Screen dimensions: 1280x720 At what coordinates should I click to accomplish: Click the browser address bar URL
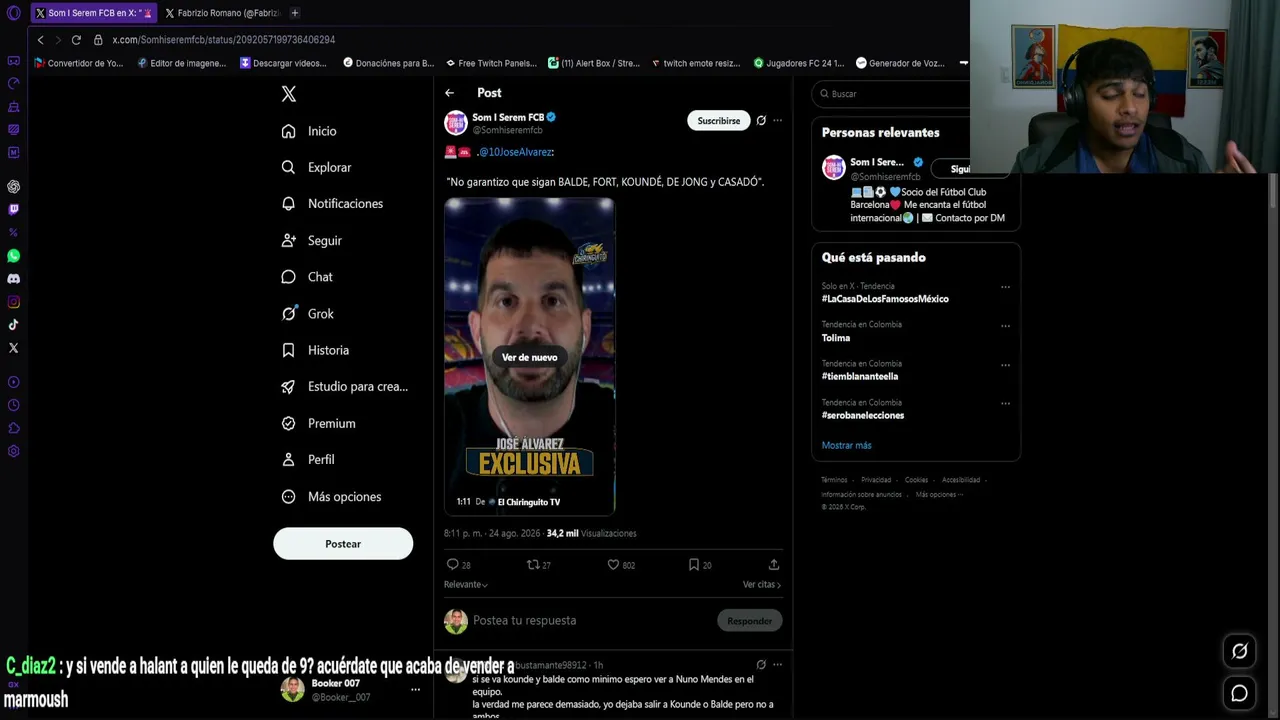224,40
